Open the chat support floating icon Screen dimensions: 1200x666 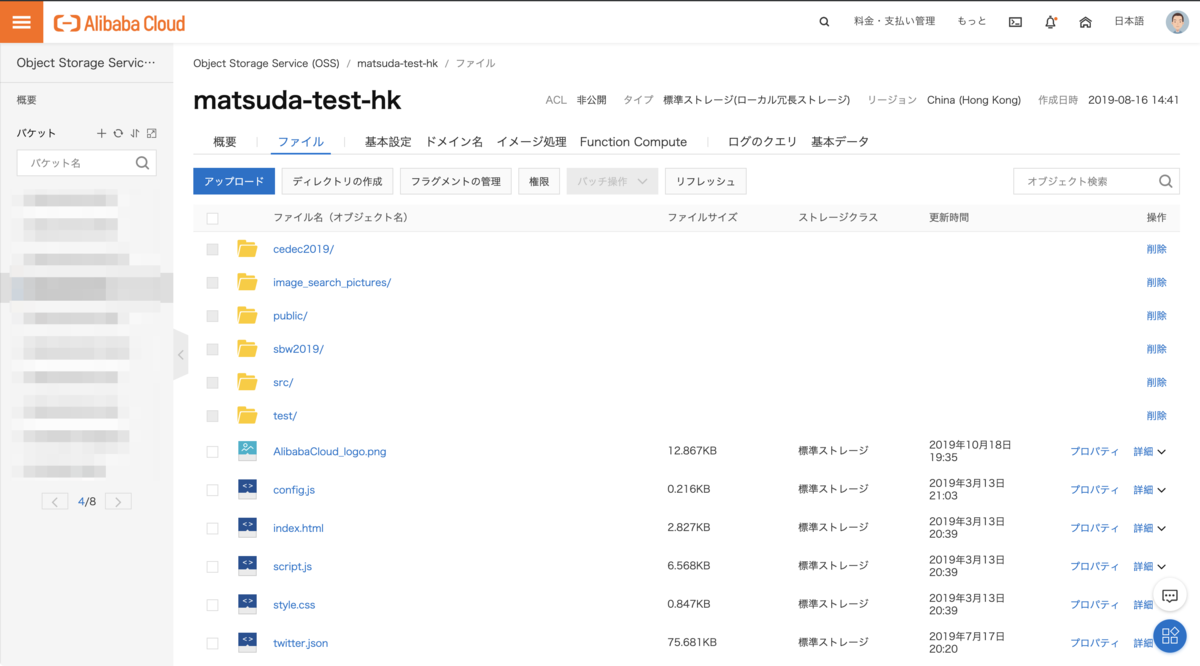pos(1170,596)
